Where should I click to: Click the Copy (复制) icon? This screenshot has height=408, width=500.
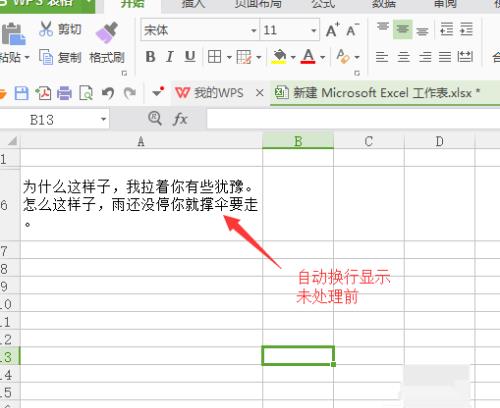pyautogui.click(x=46, y=57)
